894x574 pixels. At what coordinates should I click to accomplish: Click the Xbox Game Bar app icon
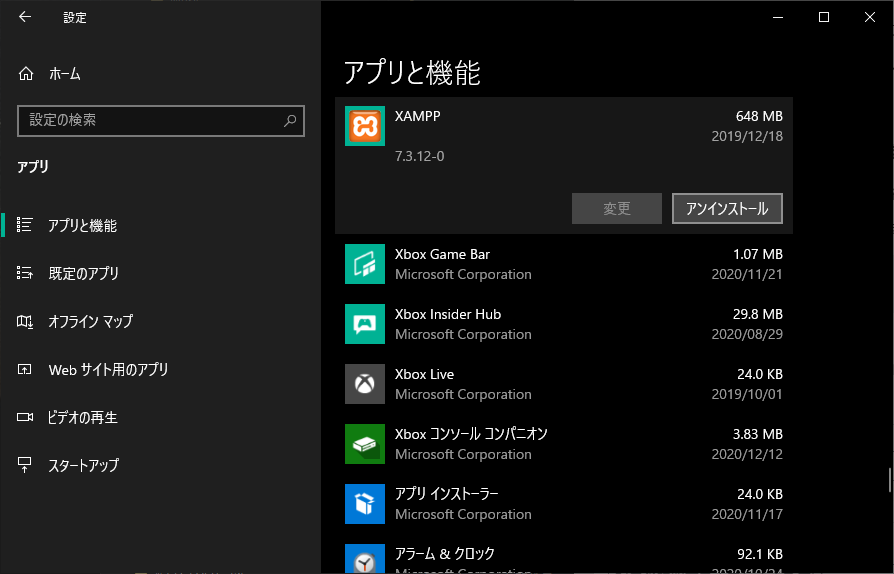[365, 264]
